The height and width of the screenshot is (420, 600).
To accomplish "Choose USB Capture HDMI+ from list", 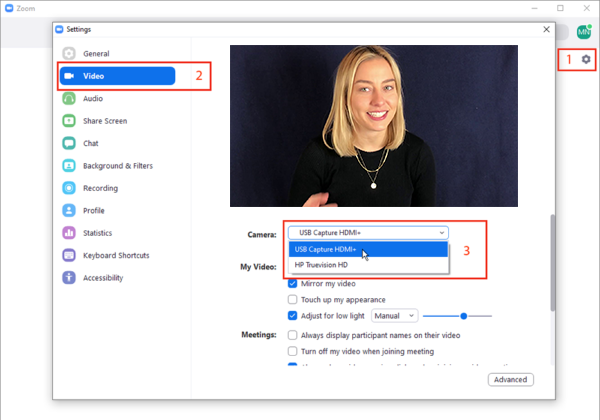I will 368,249.
